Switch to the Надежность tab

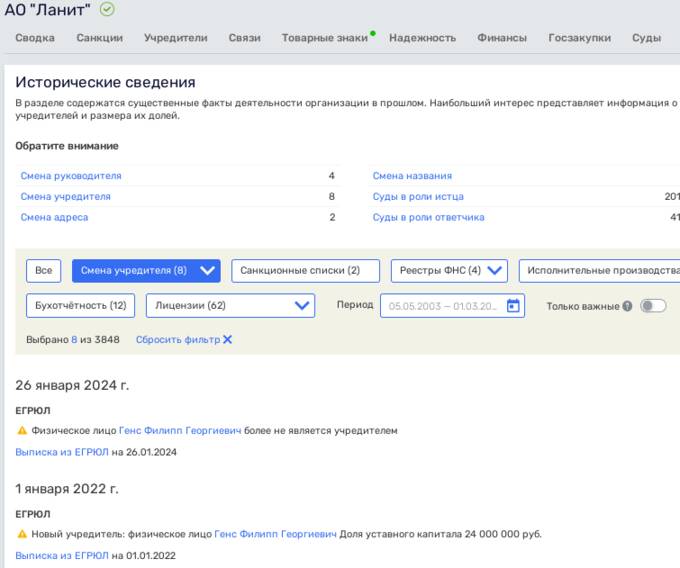click(x=422, y=38)
